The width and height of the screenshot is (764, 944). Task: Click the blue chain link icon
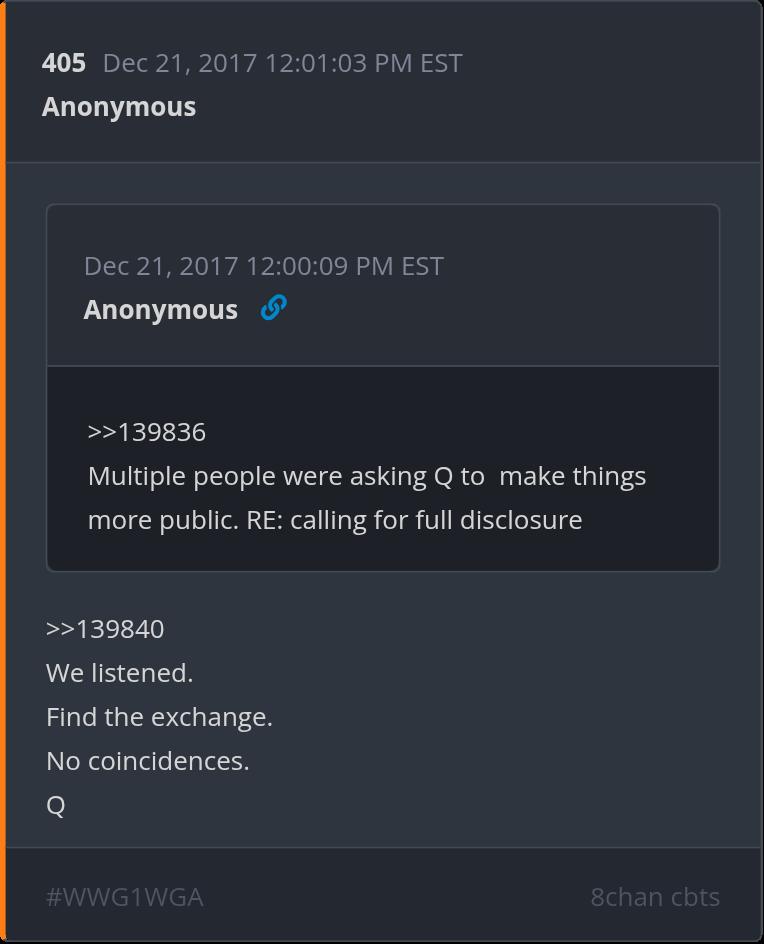pyautogui.click(x=273, y=308)
